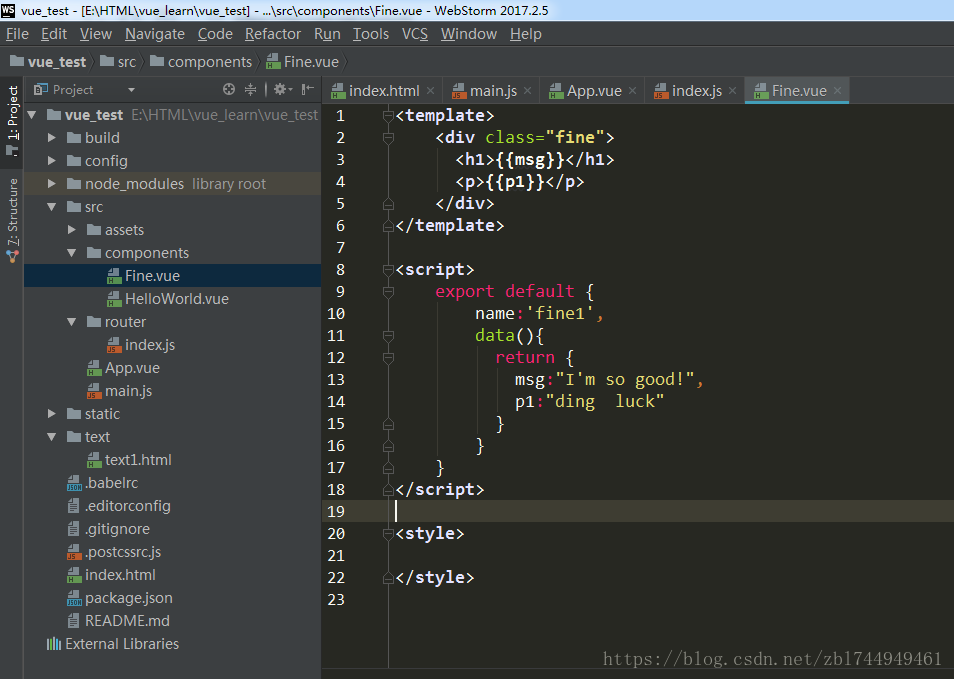The image size is (954, 679).
Task: Close the main.js editor tab
Action: 527,91
